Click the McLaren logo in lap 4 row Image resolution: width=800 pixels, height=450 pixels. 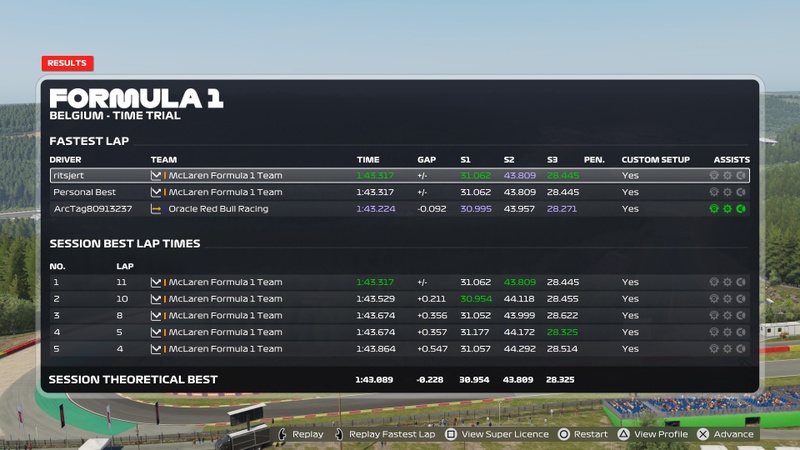pos(156,349)
